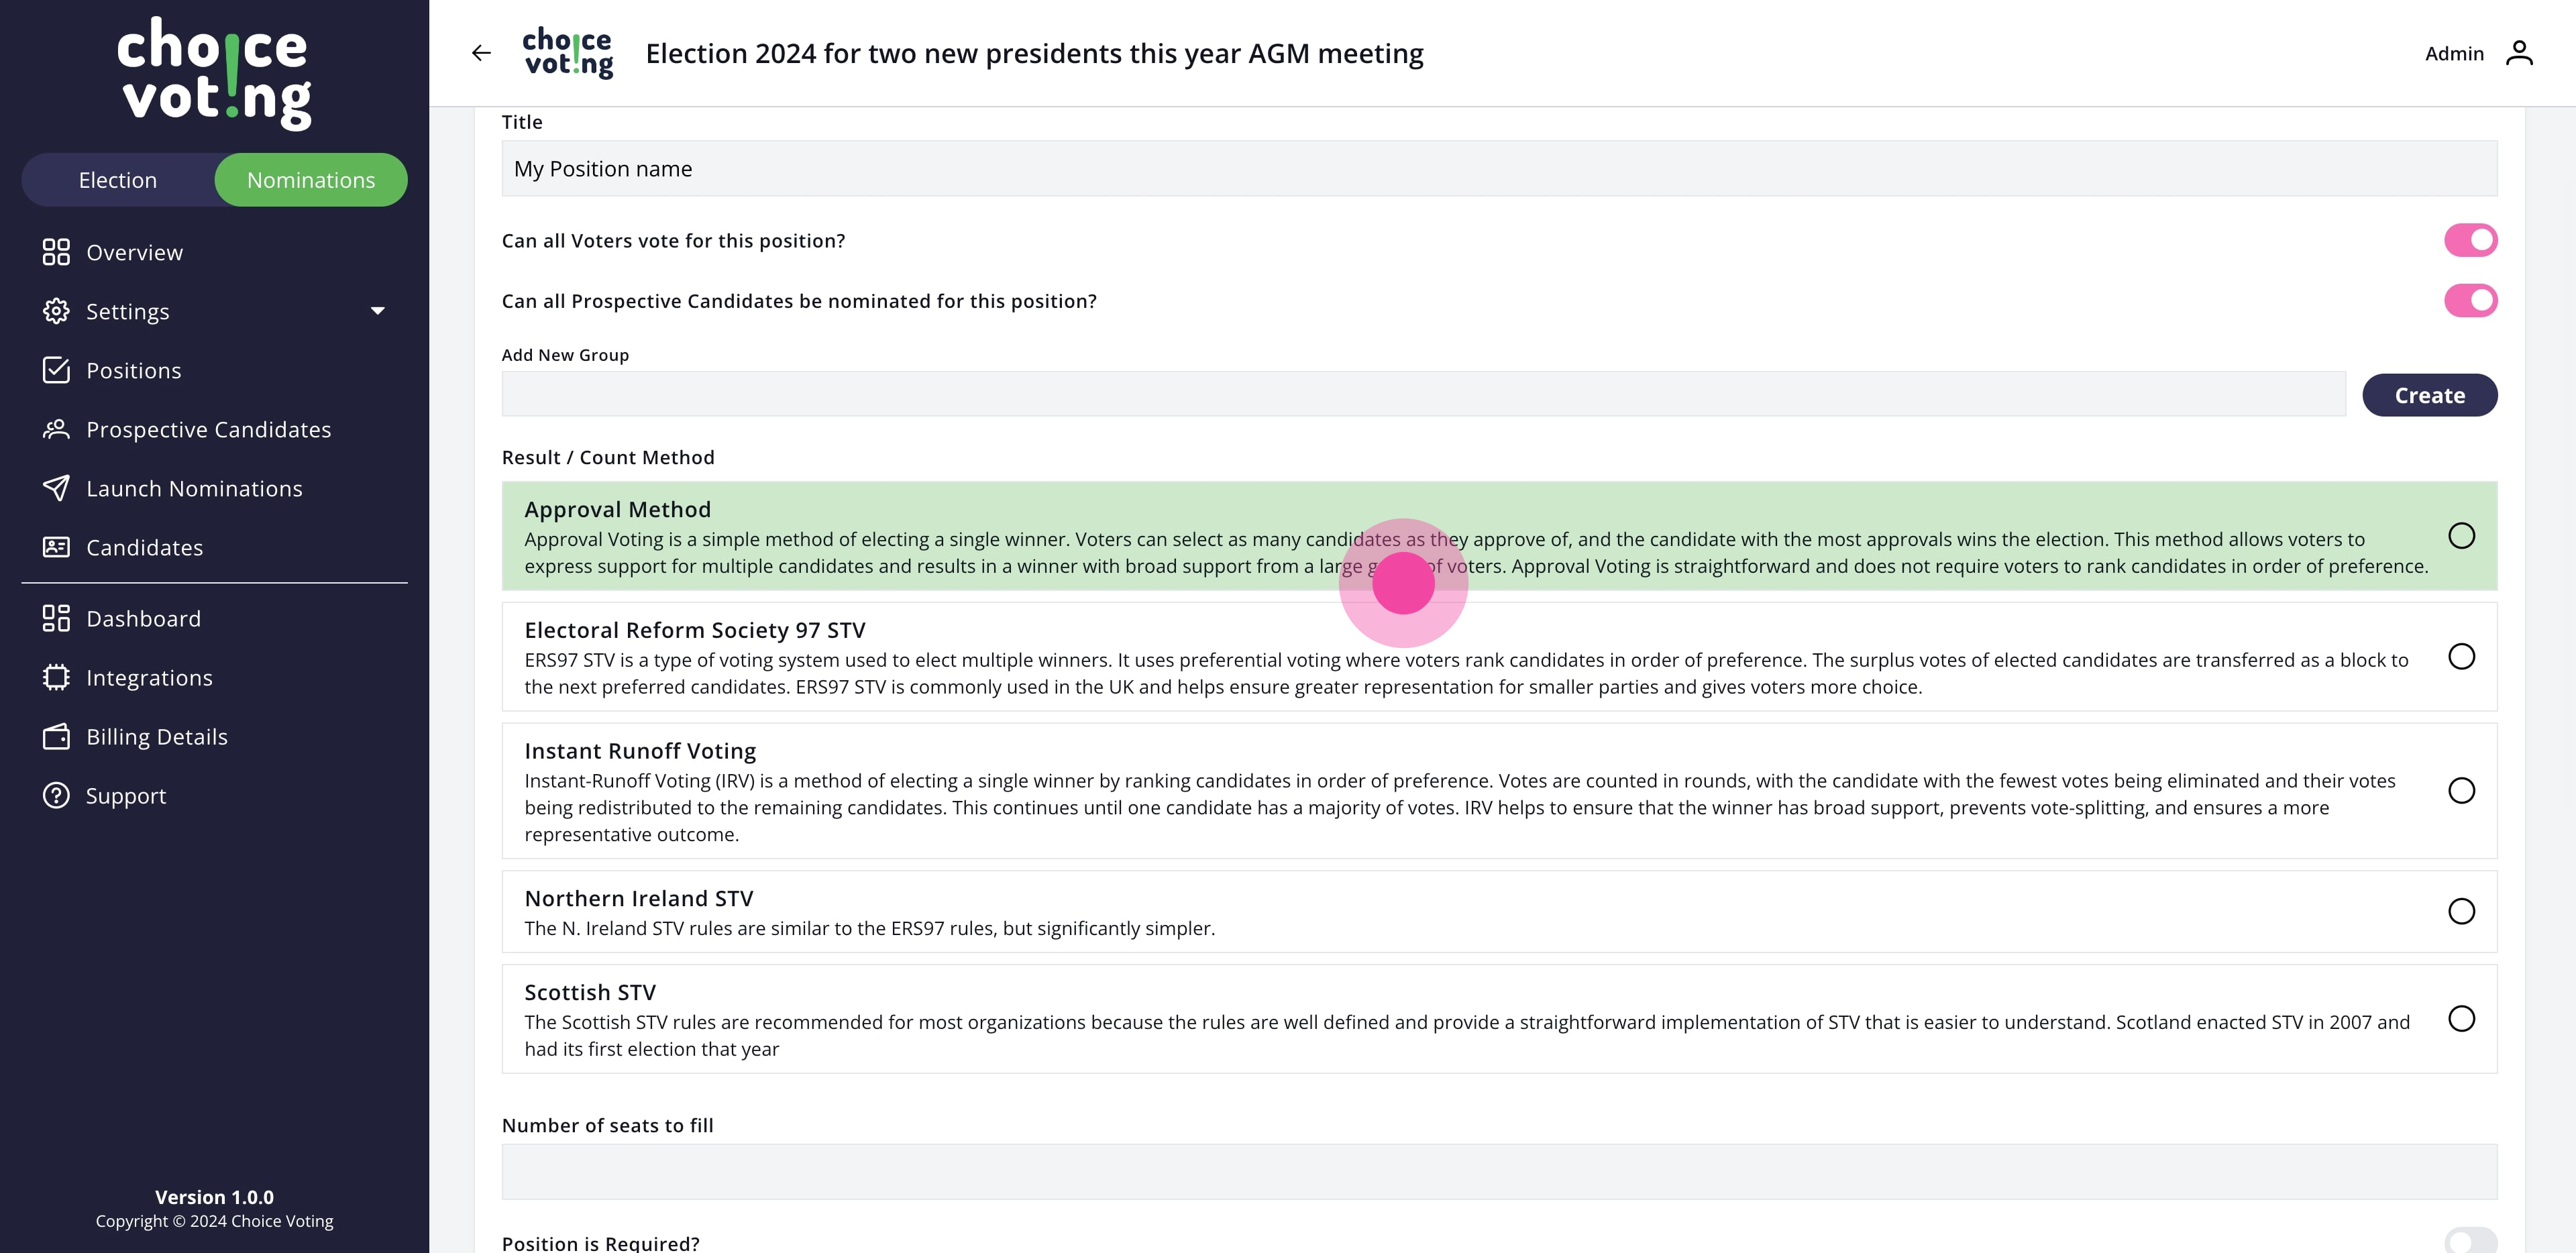Open the Dashboard menu item

(143, 618)
